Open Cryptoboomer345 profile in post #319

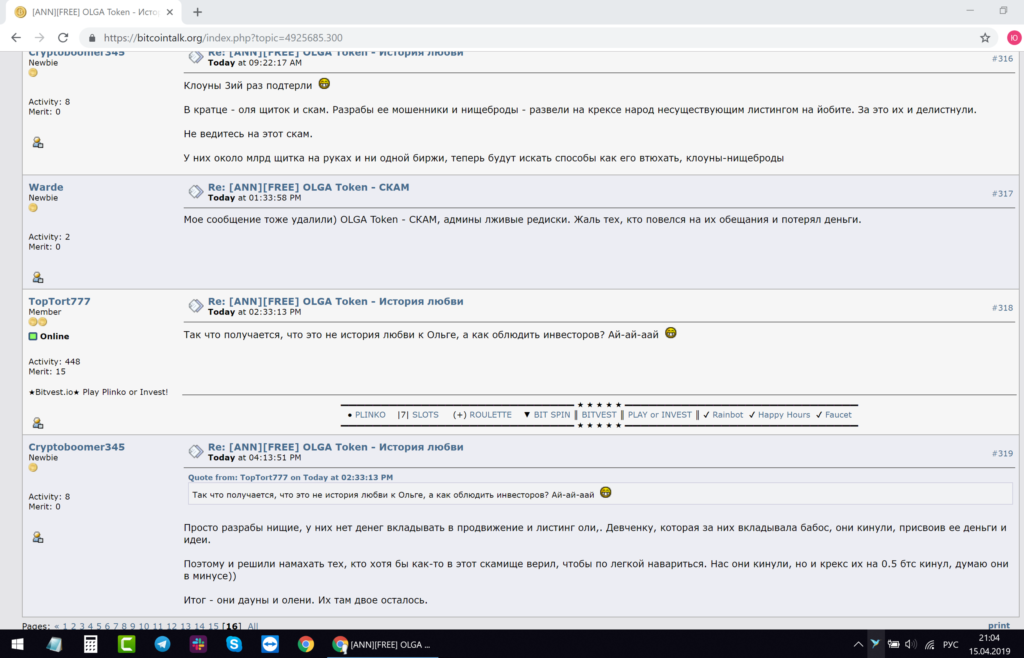pyautogui.click(x=76, y=447)
